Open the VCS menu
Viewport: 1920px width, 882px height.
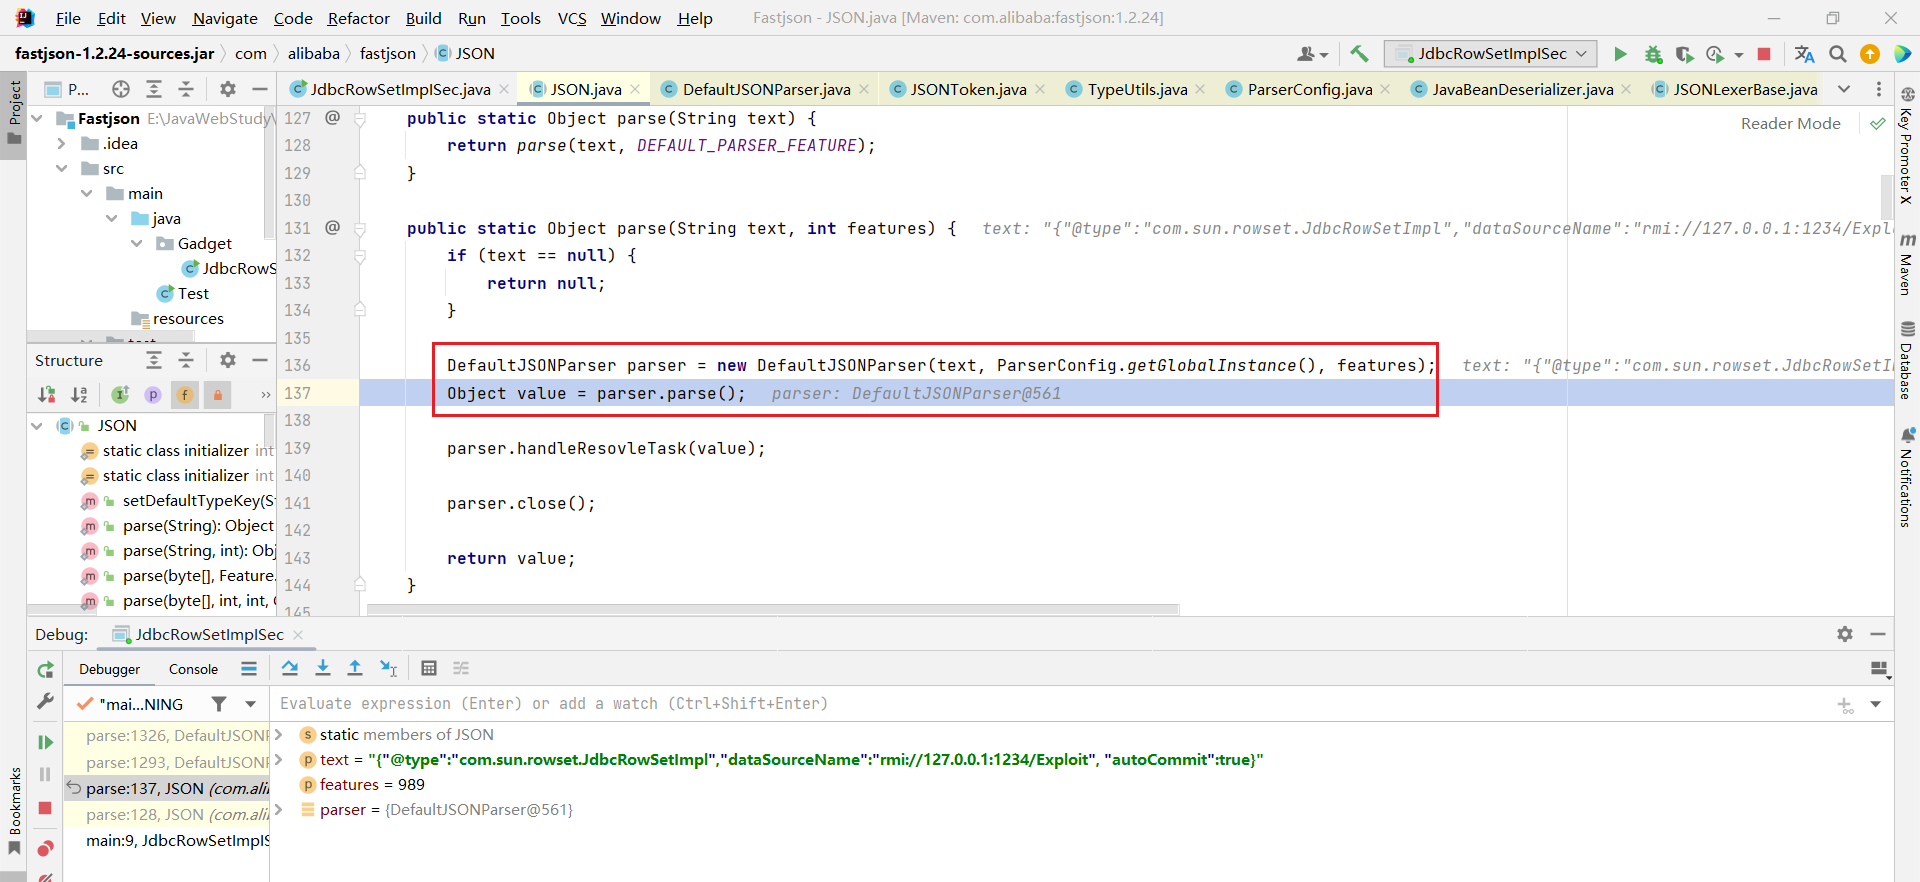[572, 18]
